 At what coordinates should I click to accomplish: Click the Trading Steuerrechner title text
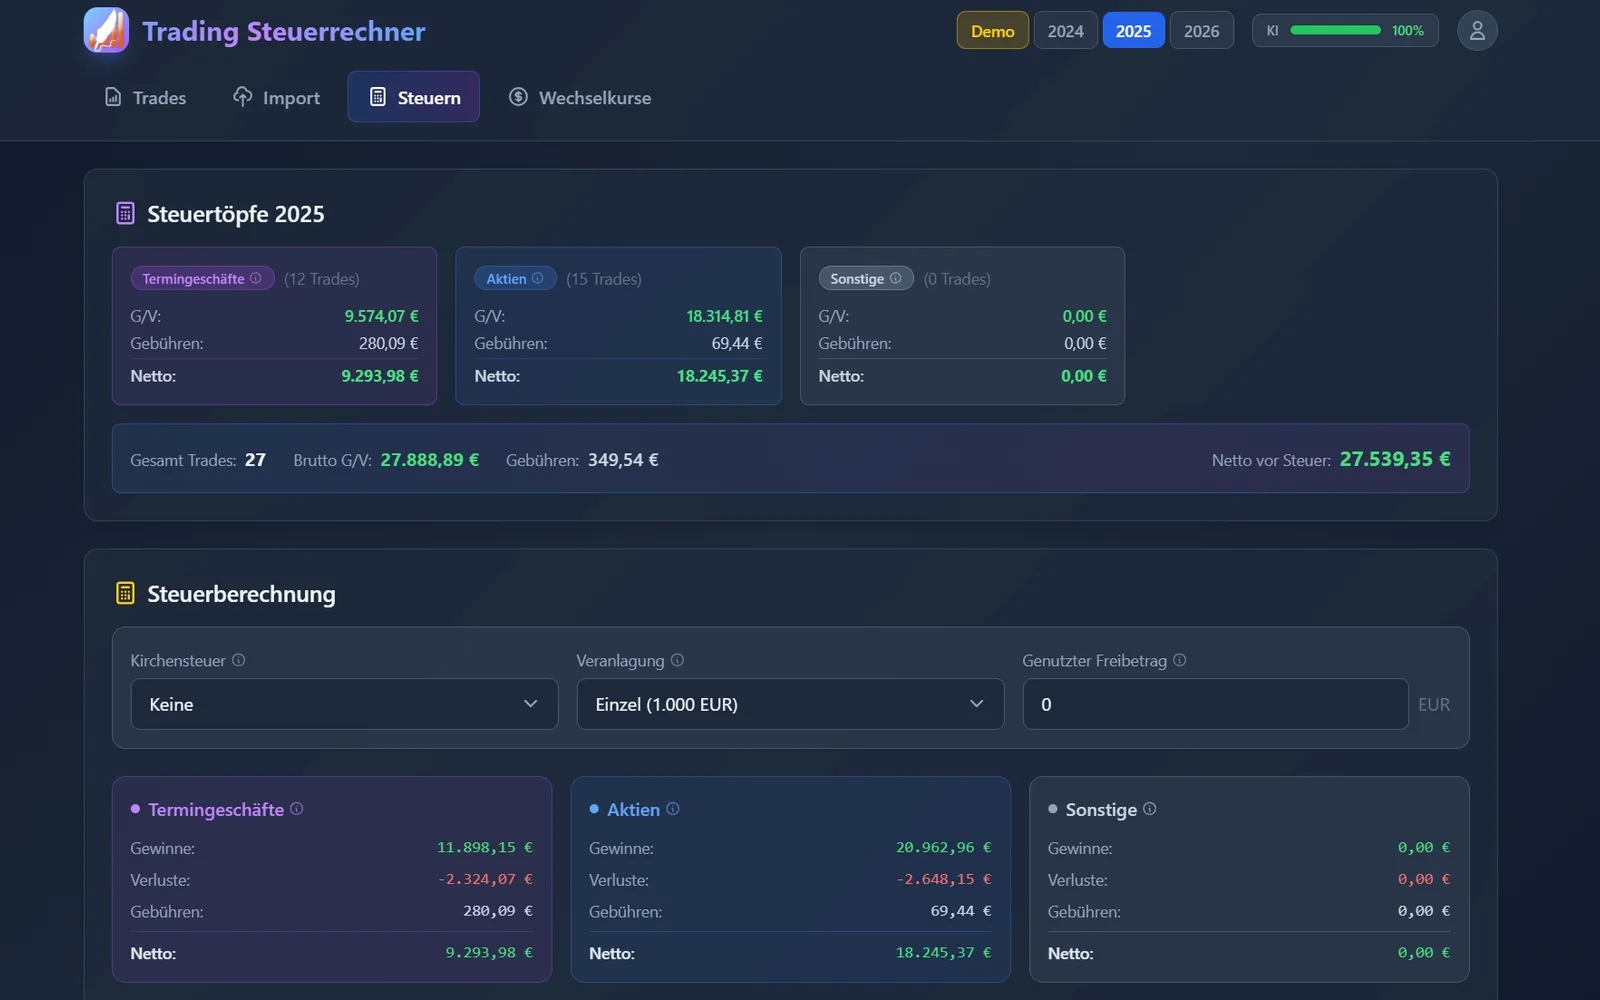(284, 31)
